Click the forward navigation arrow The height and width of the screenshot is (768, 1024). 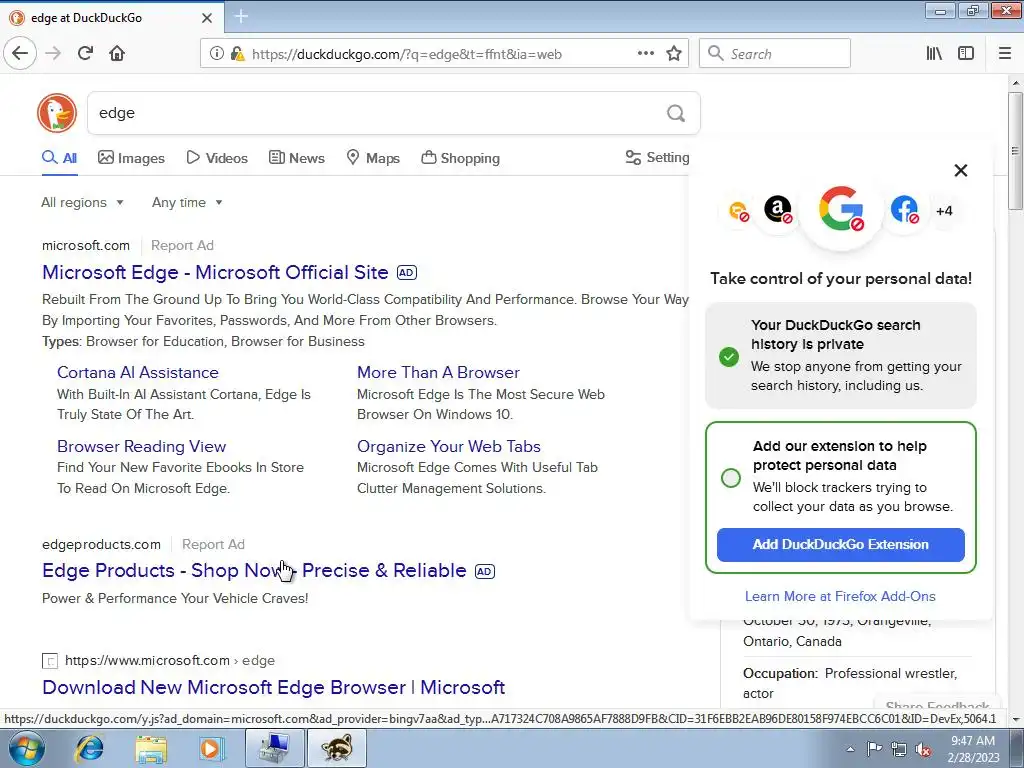53,54
